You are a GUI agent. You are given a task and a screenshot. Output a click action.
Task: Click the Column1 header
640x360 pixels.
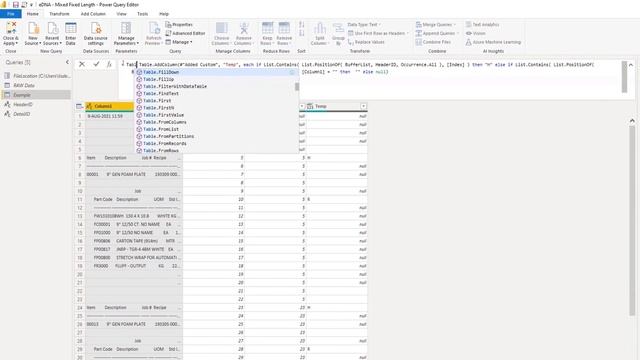(109, 106)
